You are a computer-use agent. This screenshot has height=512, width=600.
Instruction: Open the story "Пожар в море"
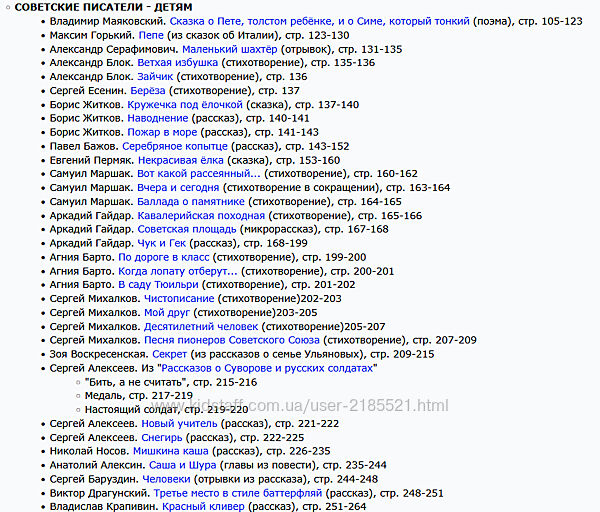point(162,132)
